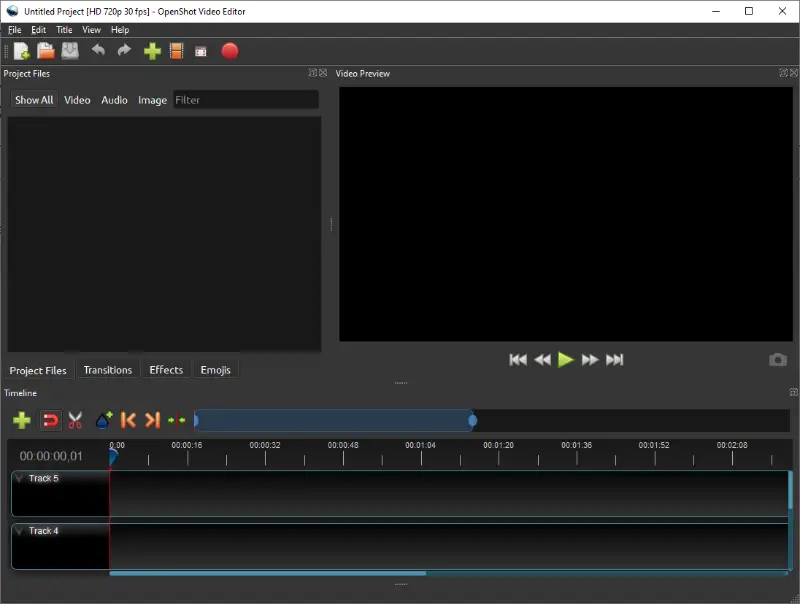Add a marker with the blue drop icon
800x604 pixels.
[104, 420]
